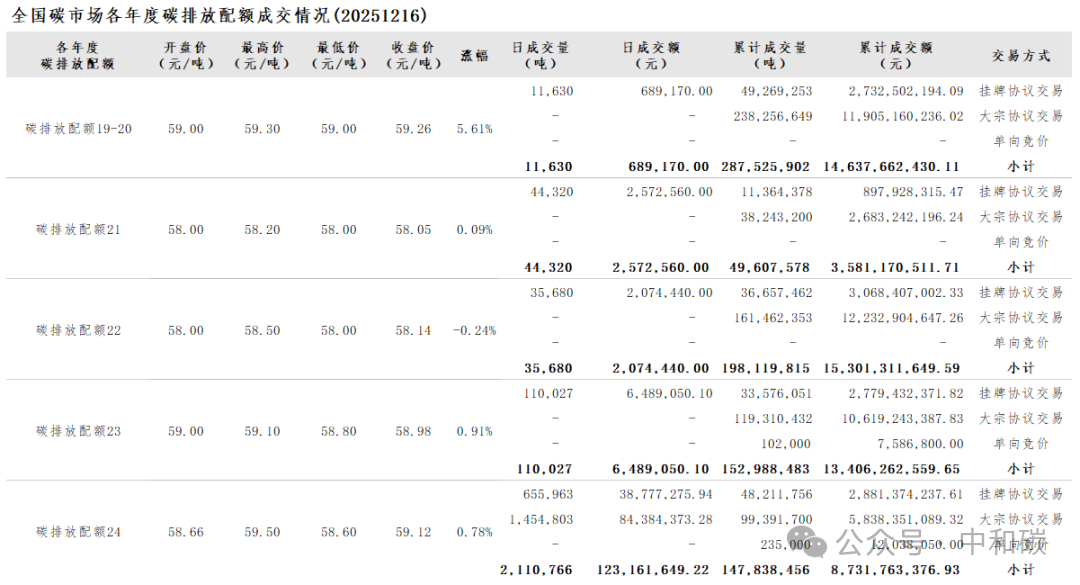
Task: Click the 碳排放配额21 row label
Action: coord(78,230)
